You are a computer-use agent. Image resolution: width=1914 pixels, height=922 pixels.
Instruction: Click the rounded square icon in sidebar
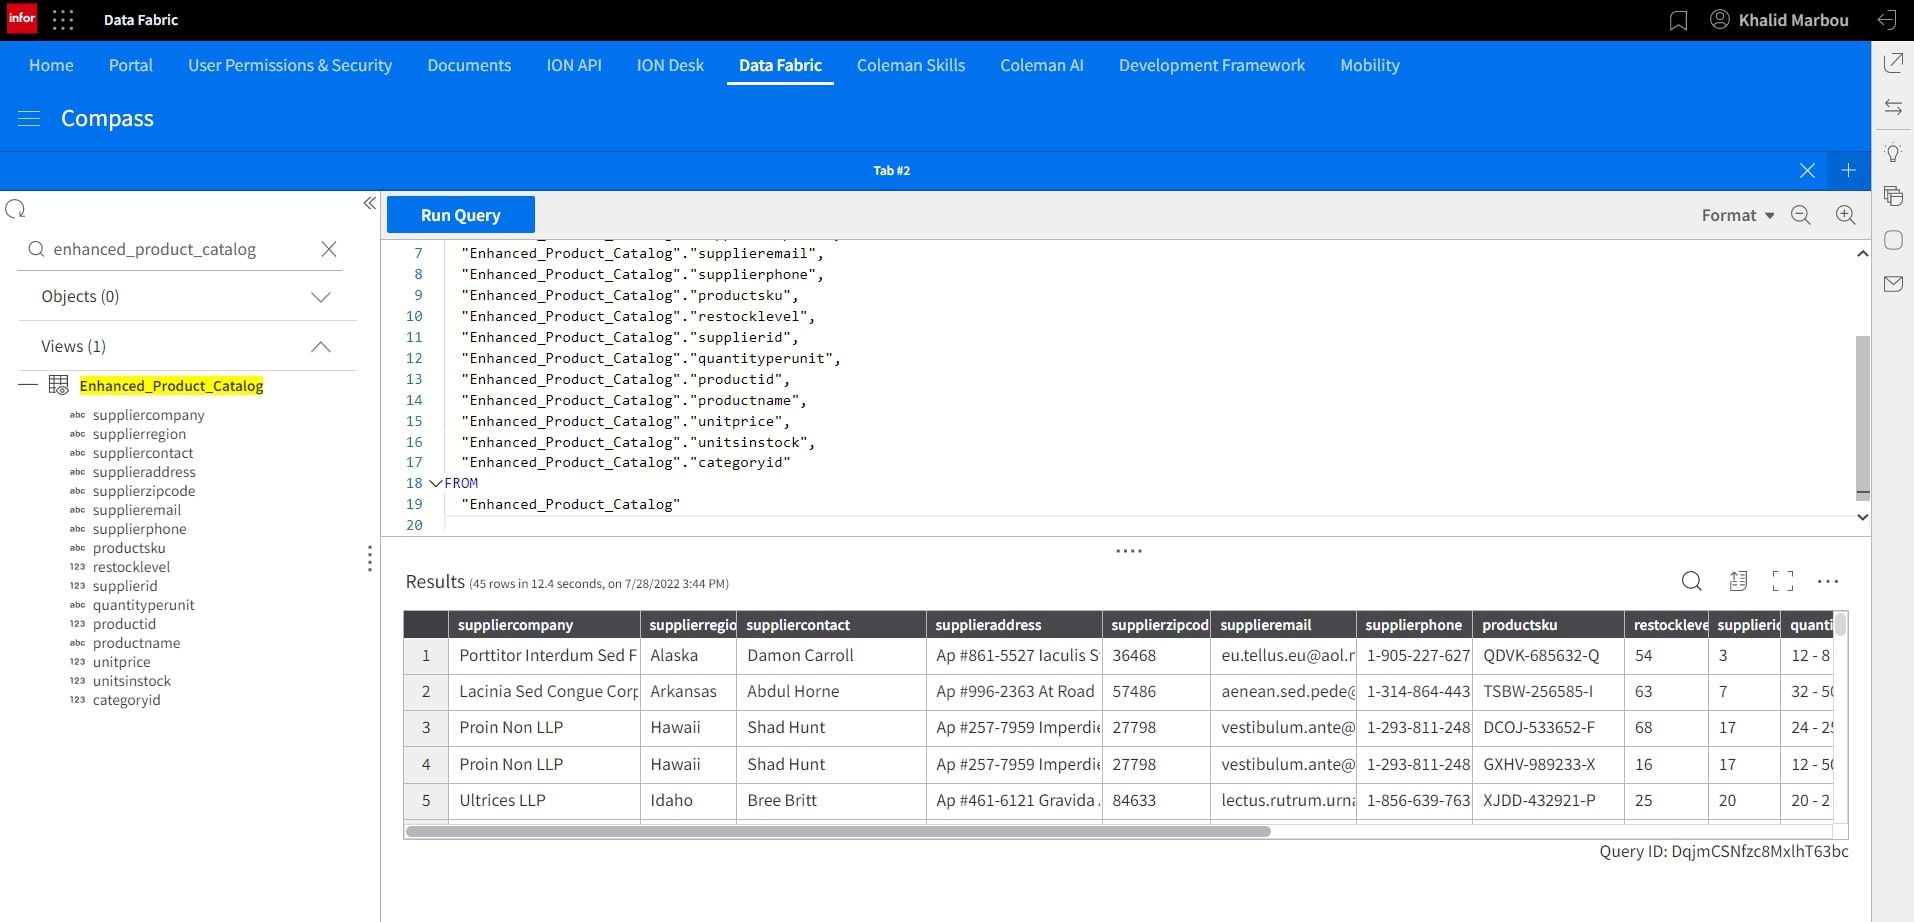tap(1893, 240)
